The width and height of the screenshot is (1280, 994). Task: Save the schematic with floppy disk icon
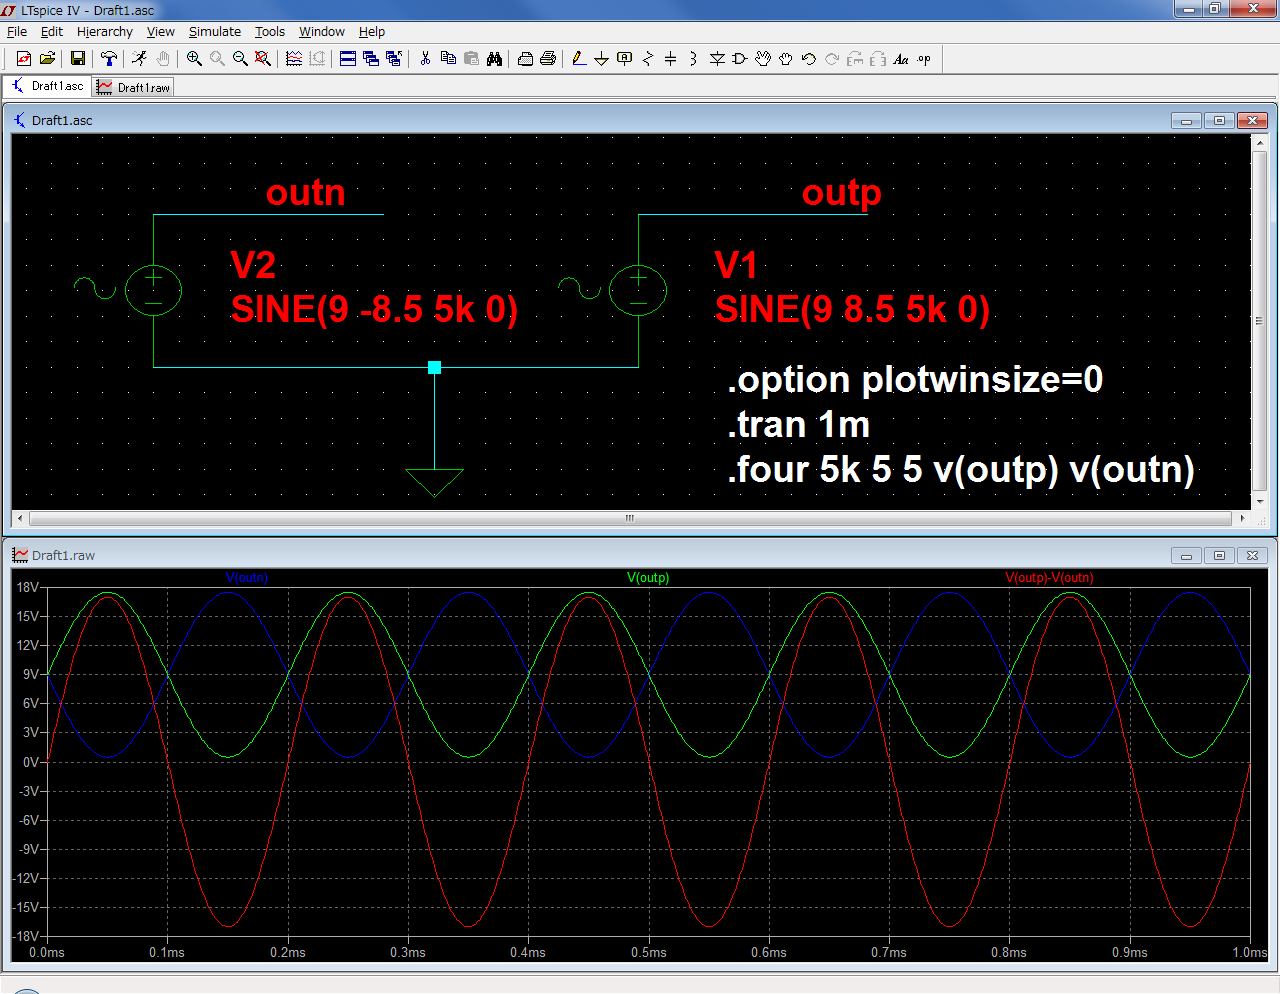coord(77,59)
